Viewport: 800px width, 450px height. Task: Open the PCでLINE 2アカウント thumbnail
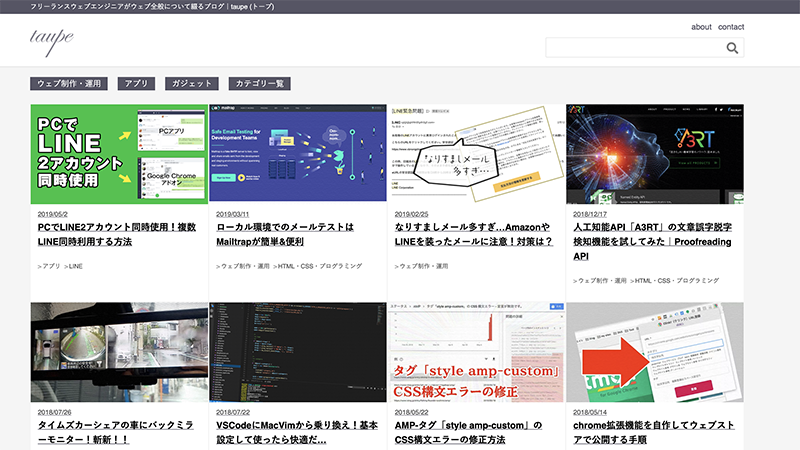click(x=119, y=154)
